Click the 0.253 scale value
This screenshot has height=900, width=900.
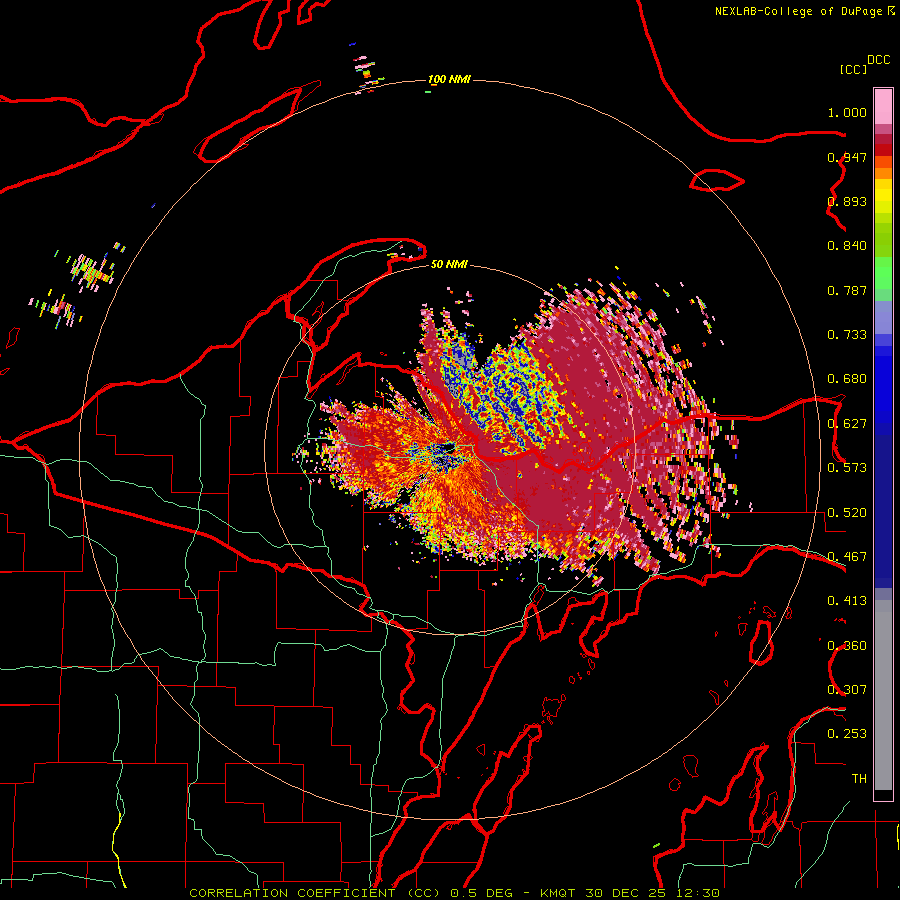point(847,734)
